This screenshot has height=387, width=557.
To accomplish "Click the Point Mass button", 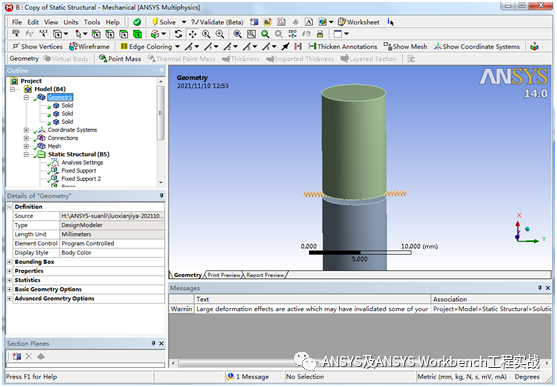I will point(120,59).
